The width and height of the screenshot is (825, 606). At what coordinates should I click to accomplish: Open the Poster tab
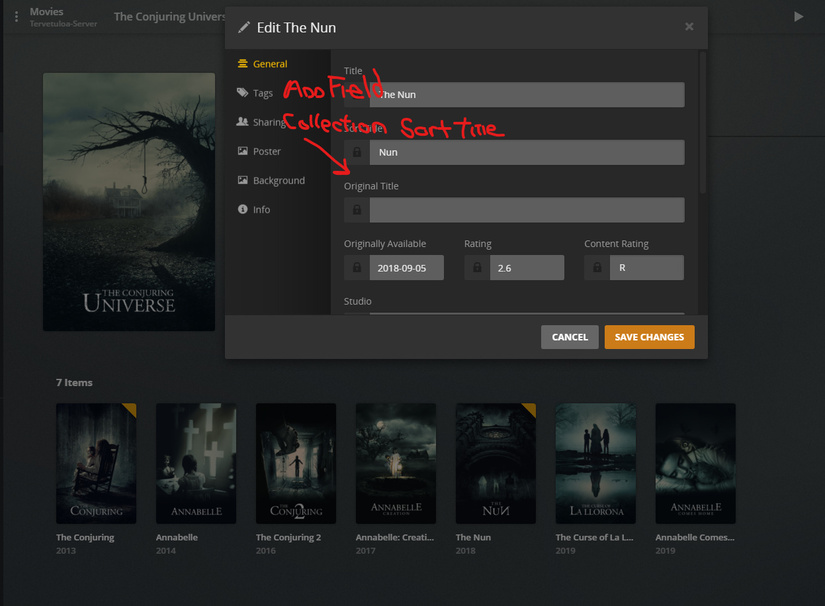[259, 152]
